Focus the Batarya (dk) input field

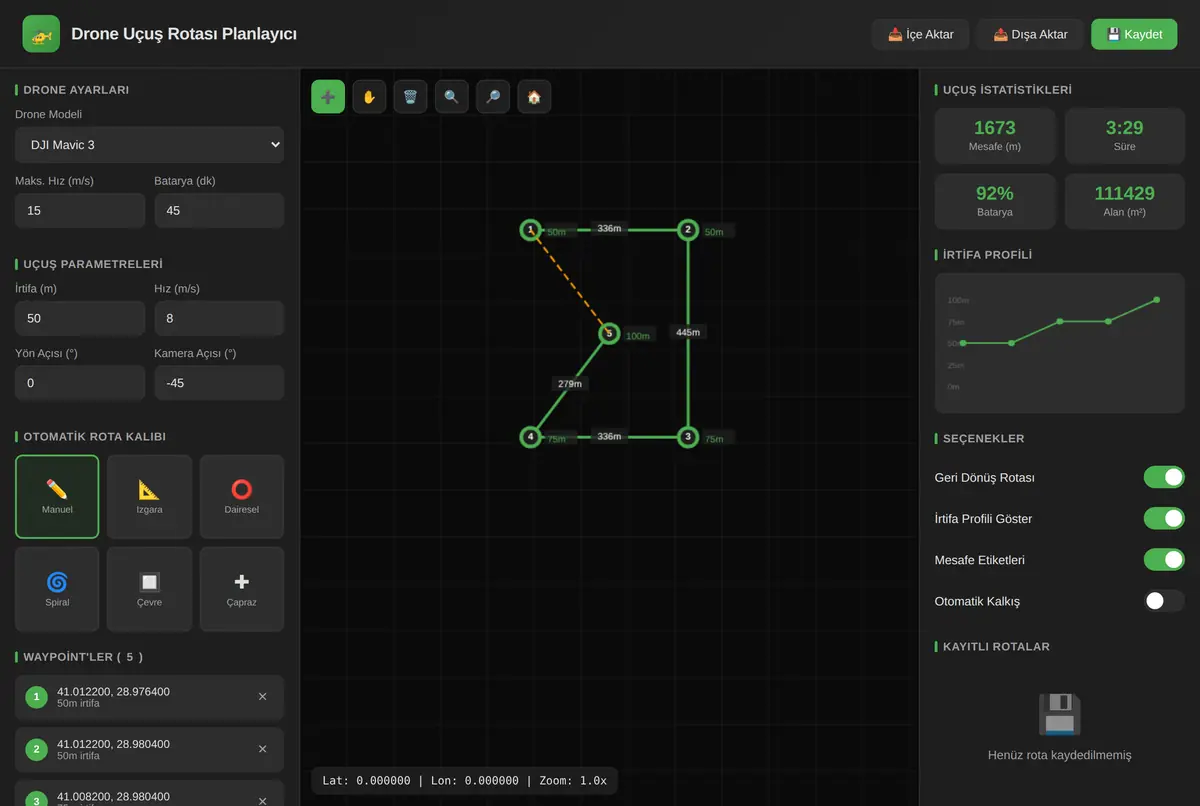coord(219,211)
